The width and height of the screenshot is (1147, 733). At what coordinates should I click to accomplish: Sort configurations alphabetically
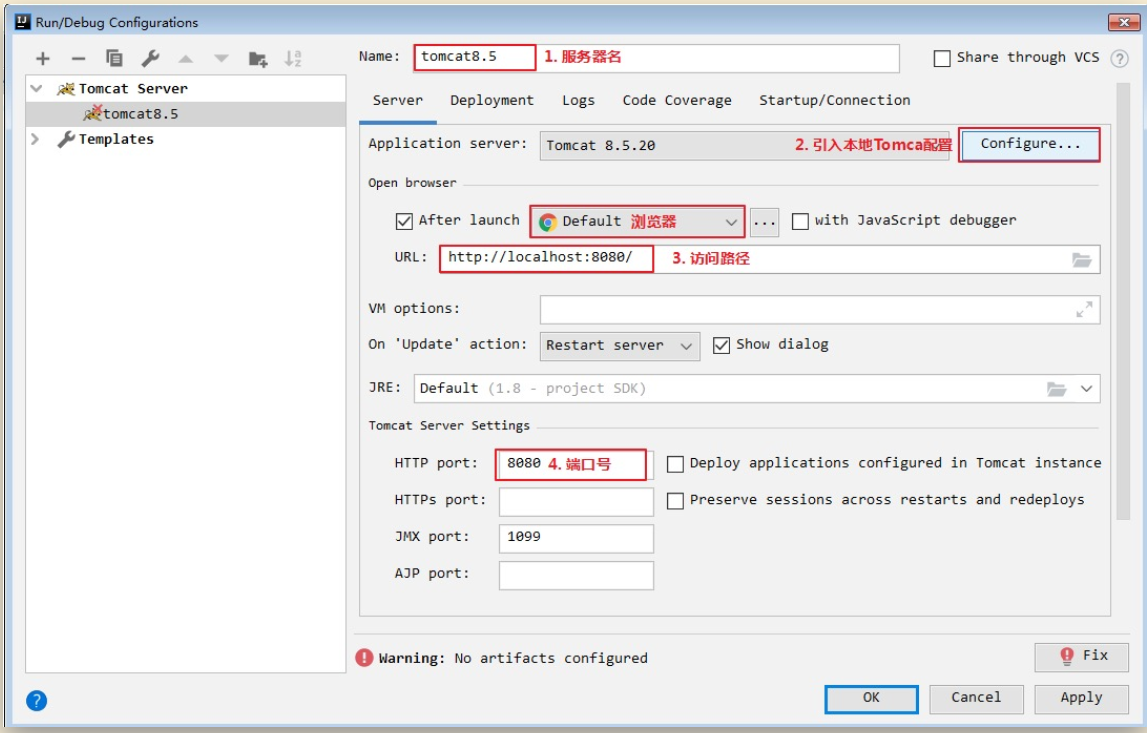coord(293,59)
